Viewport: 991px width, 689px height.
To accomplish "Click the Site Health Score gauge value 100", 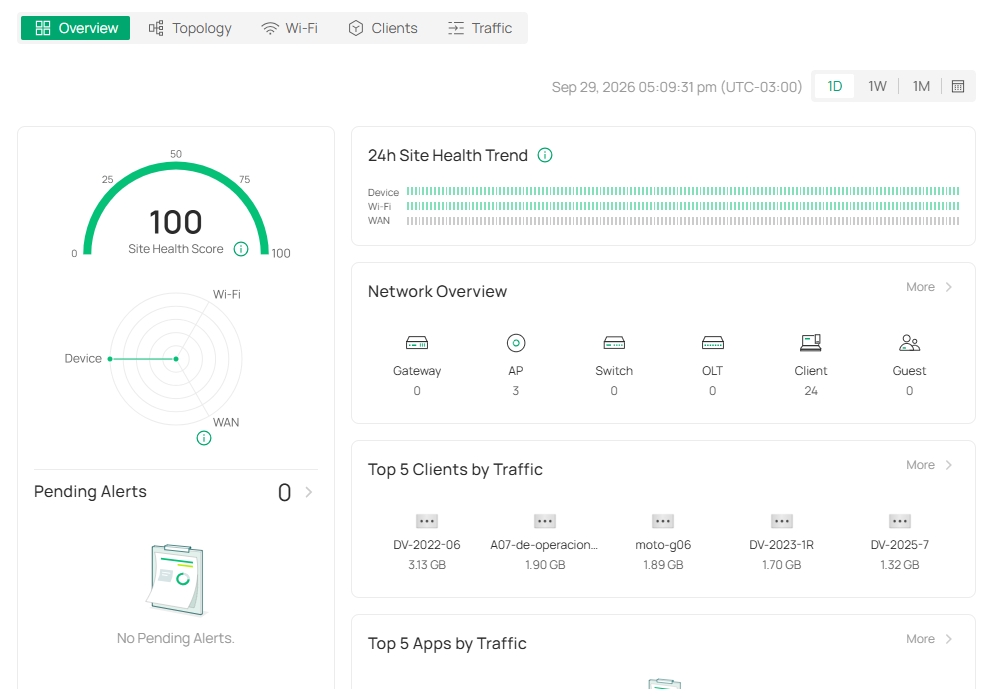I will (x=176, y=223).
